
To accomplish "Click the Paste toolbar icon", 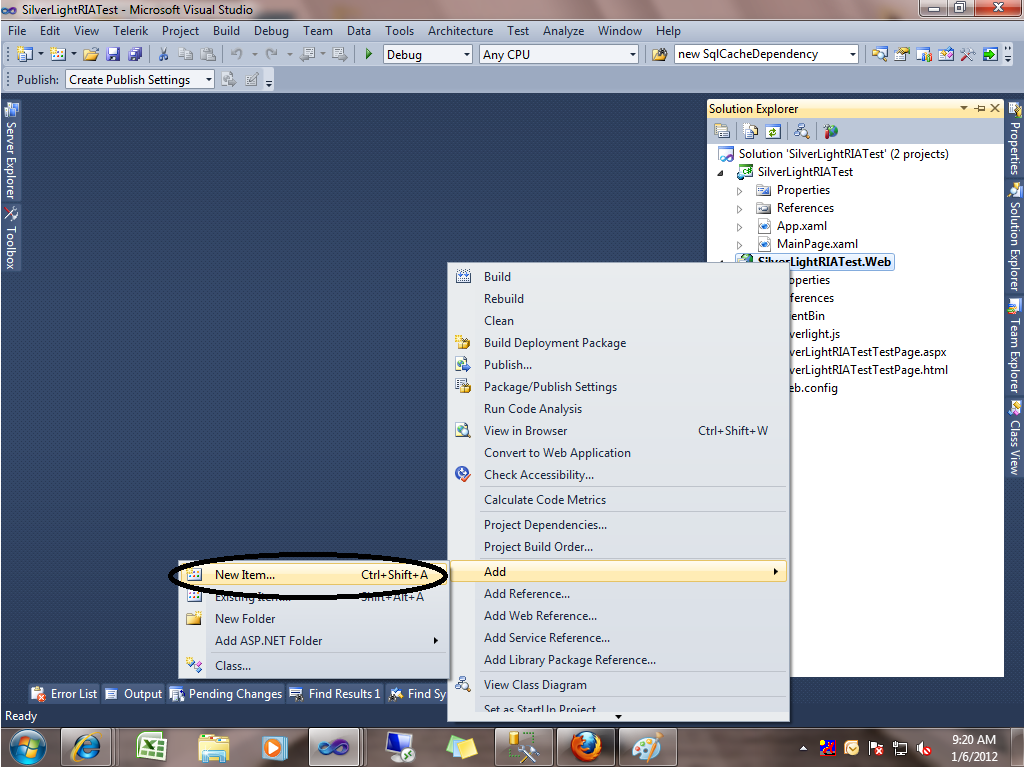I will [210, 54].
